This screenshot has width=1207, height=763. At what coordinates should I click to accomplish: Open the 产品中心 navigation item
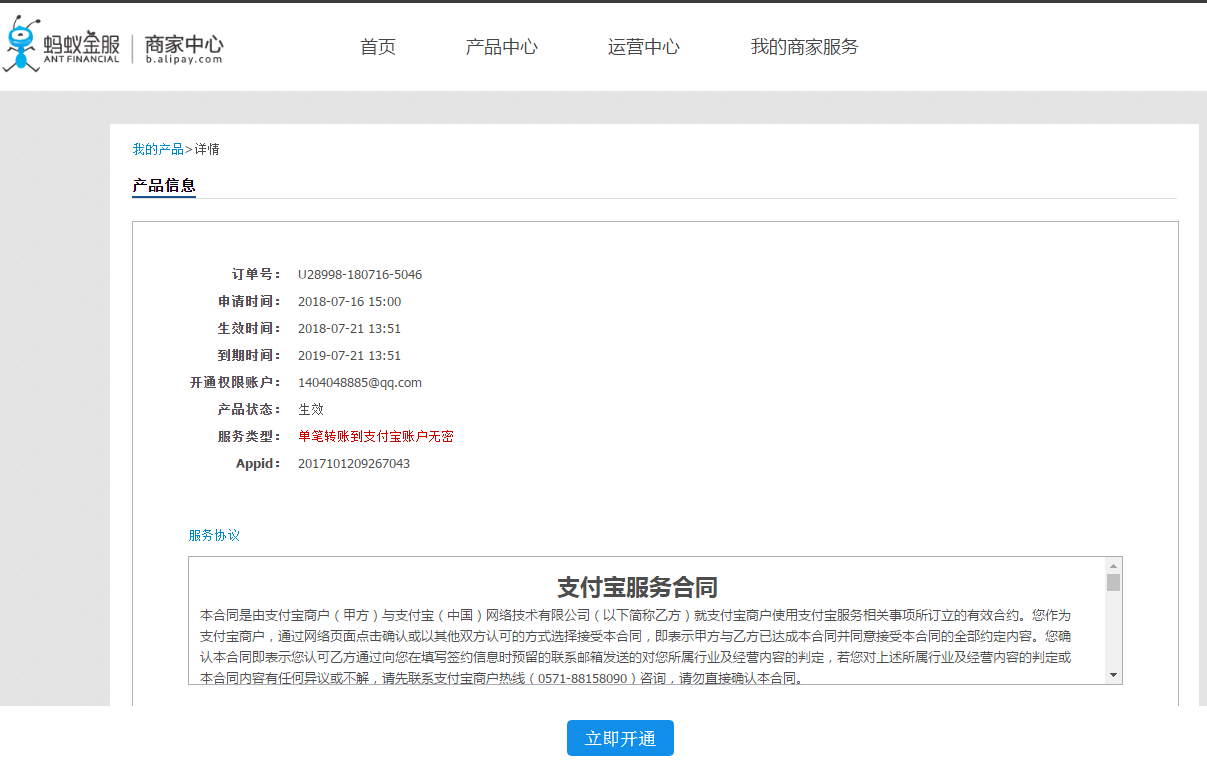pyautogui.click(x=501, y=47)
